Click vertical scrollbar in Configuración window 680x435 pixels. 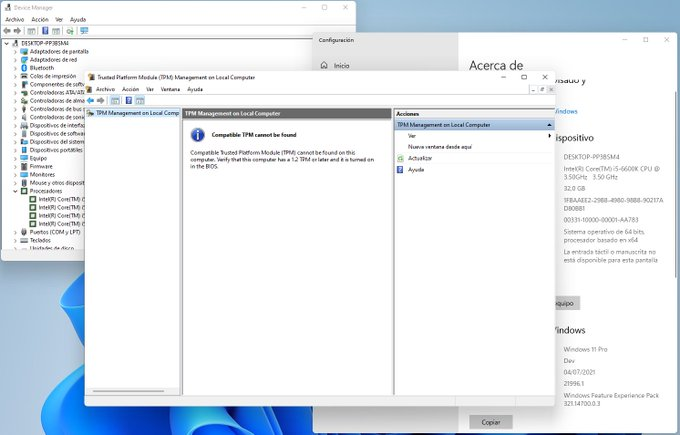pos(675,184)
